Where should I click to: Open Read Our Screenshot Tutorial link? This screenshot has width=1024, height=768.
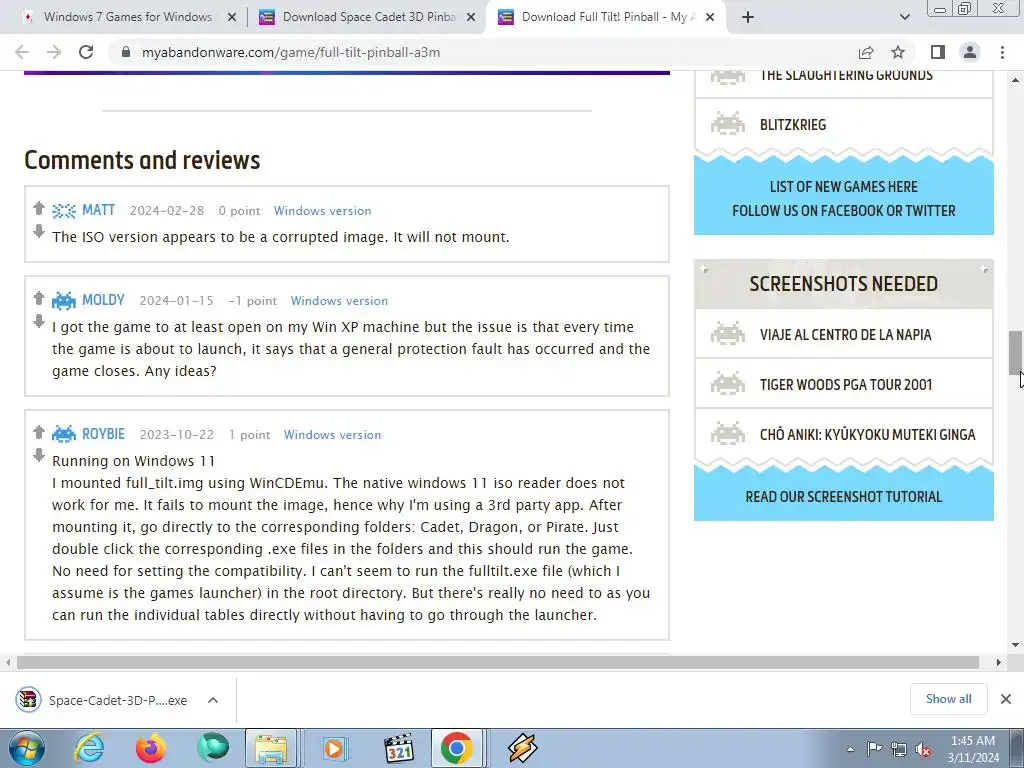(844, 496)
